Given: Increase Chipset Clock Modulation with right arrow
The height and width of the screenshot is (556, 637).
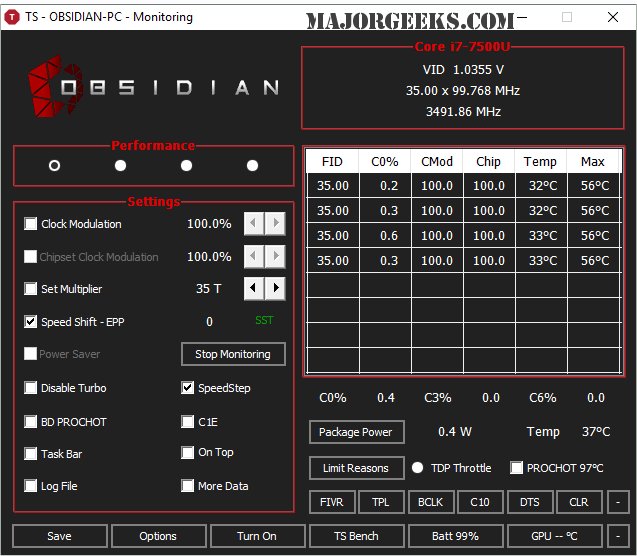Looking at the screenshot, I should [275, 256].
